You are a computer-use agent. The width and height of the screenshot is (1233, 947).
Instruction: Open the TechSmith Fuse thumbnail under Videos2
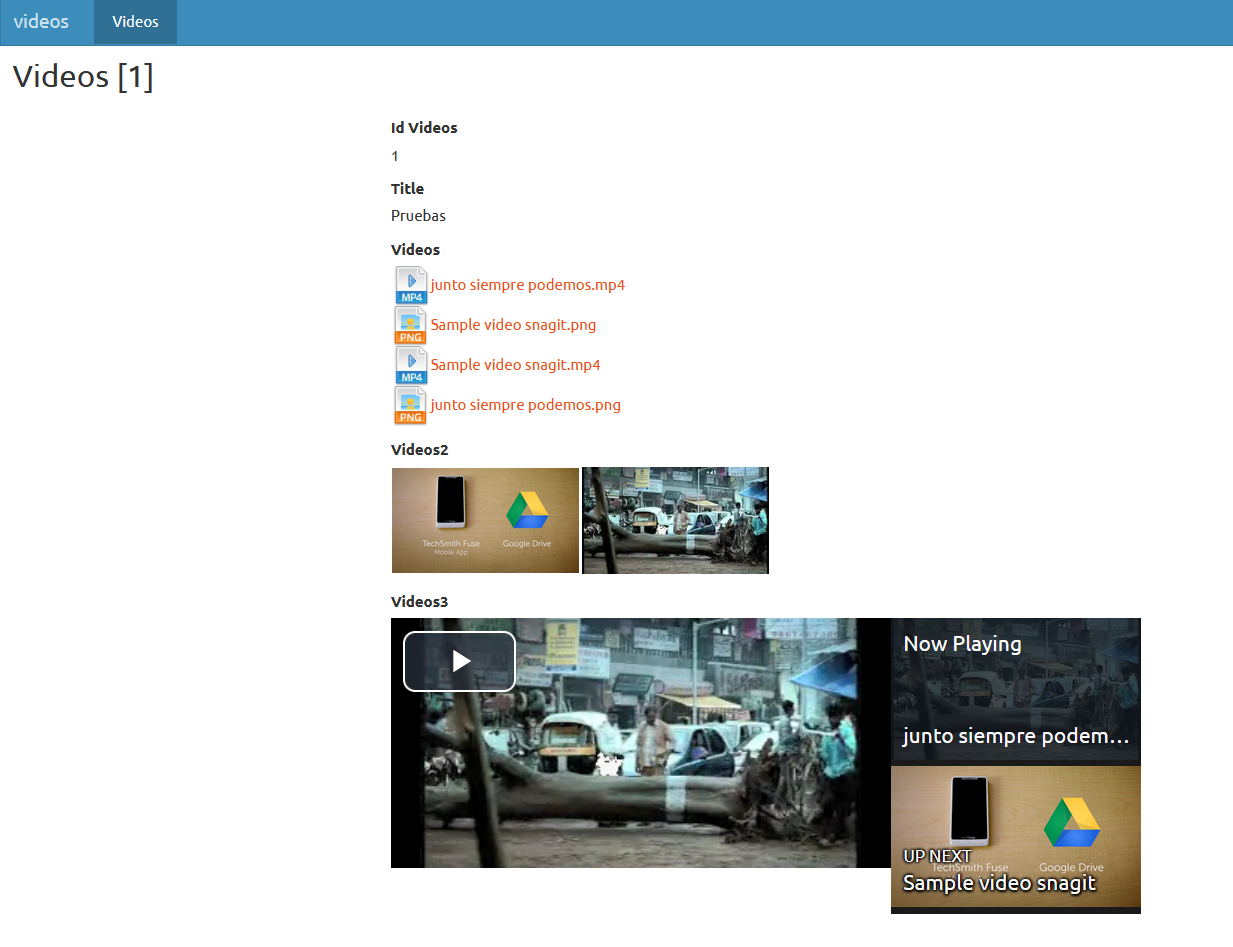(485, 520)
